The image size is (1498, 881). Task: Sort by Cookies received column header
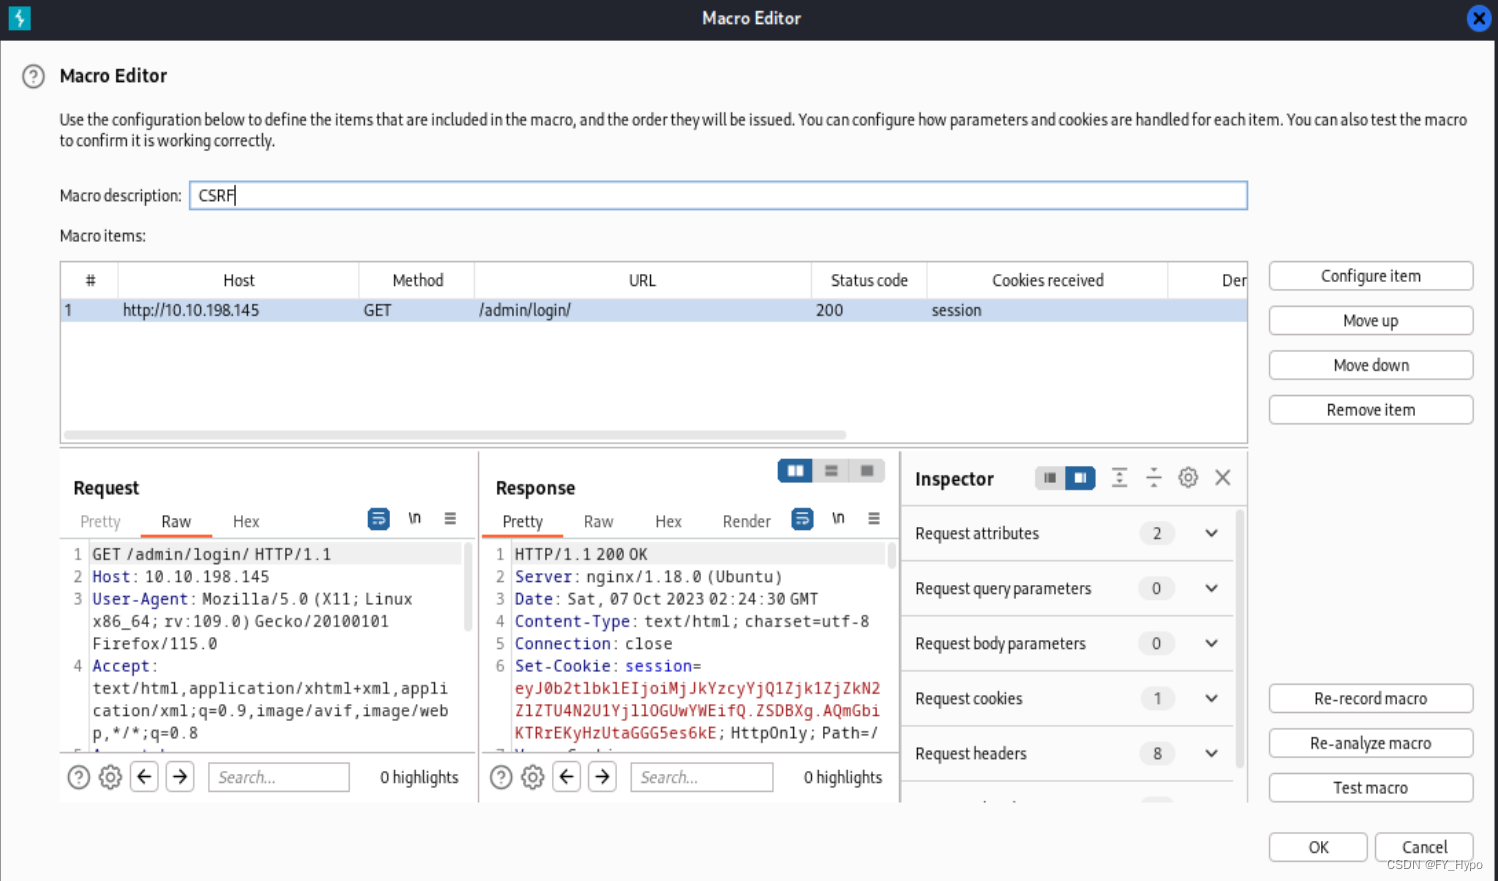tap(1047, 280)
